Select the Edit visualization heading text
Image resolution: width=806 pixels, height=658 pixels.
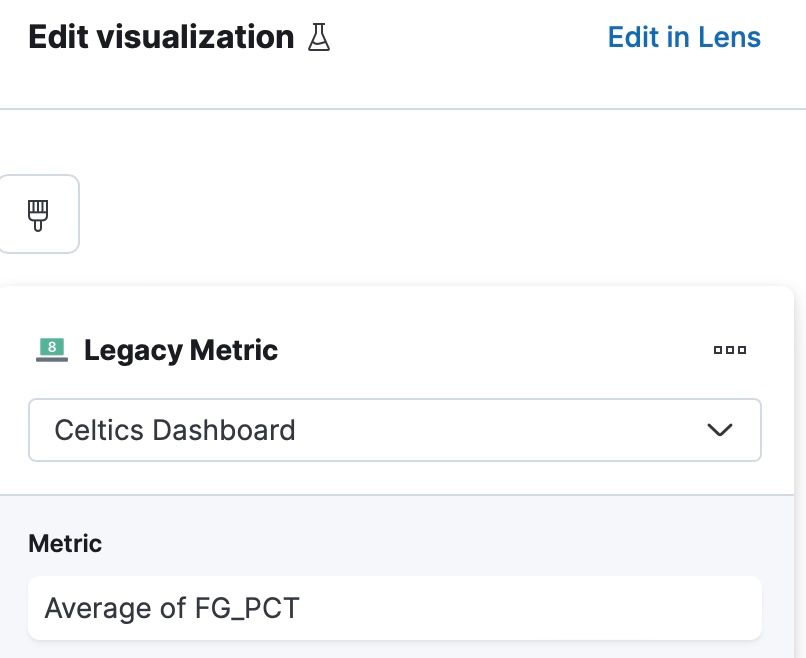(x=161, y=38)
